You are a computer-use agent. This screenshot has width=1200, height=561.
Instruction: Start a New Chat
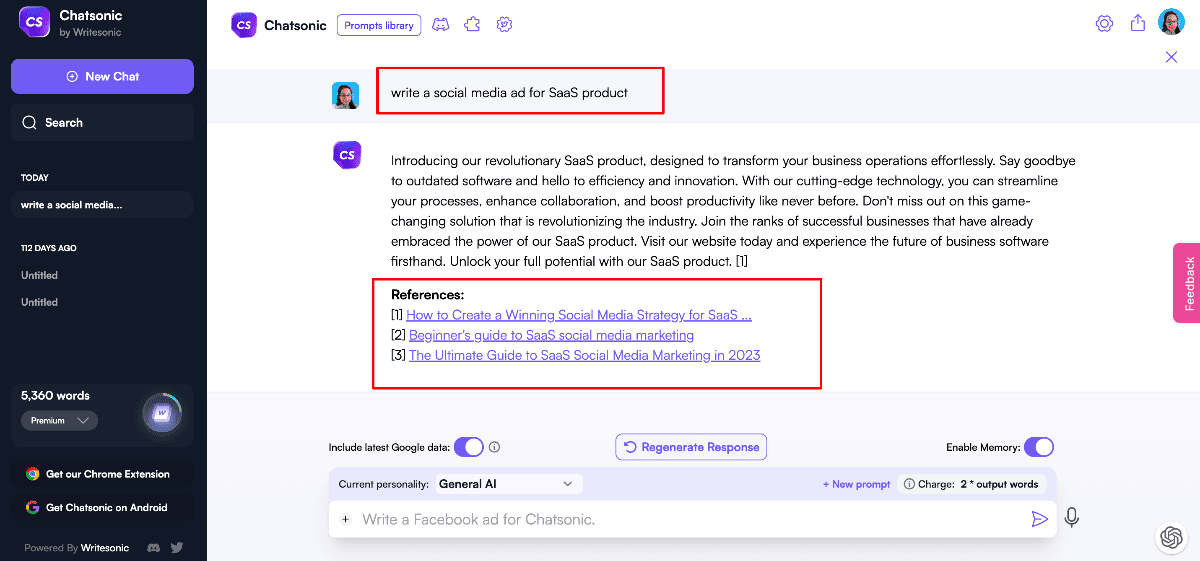tap(102, 76)
